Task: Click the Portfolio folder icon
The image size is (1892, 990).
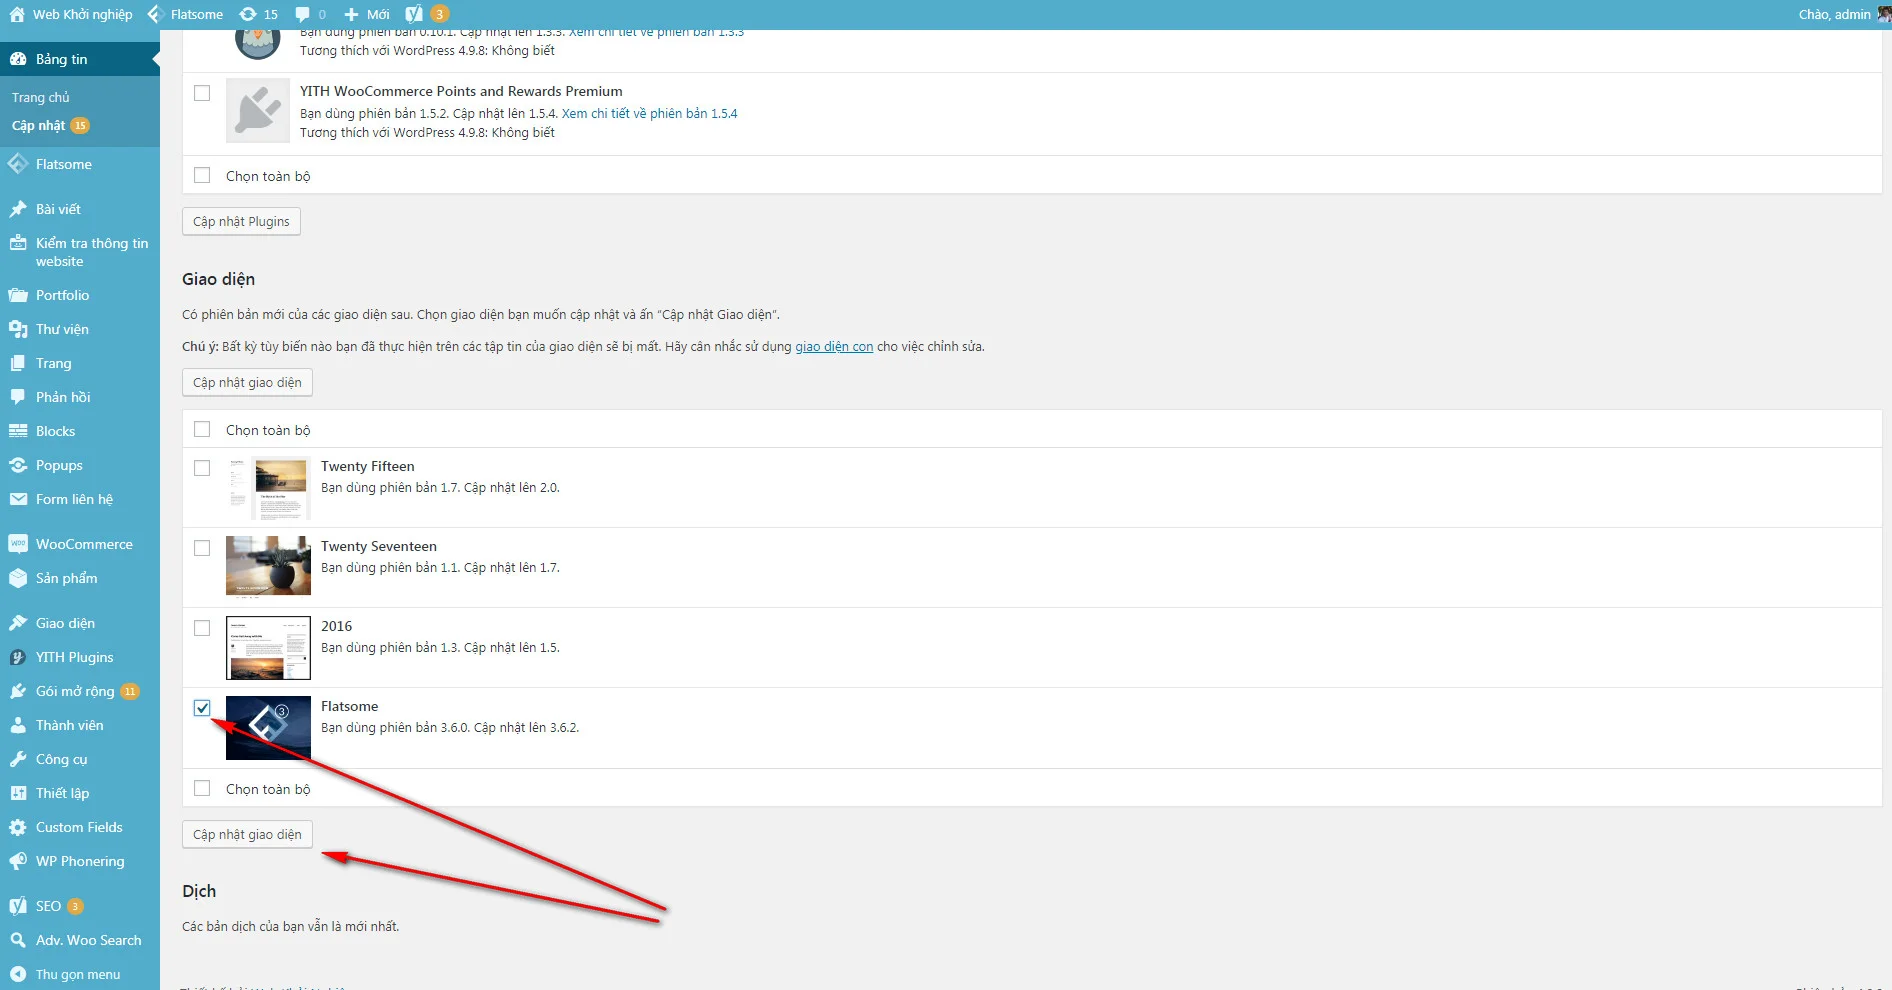Action: (x=18, y=295)
